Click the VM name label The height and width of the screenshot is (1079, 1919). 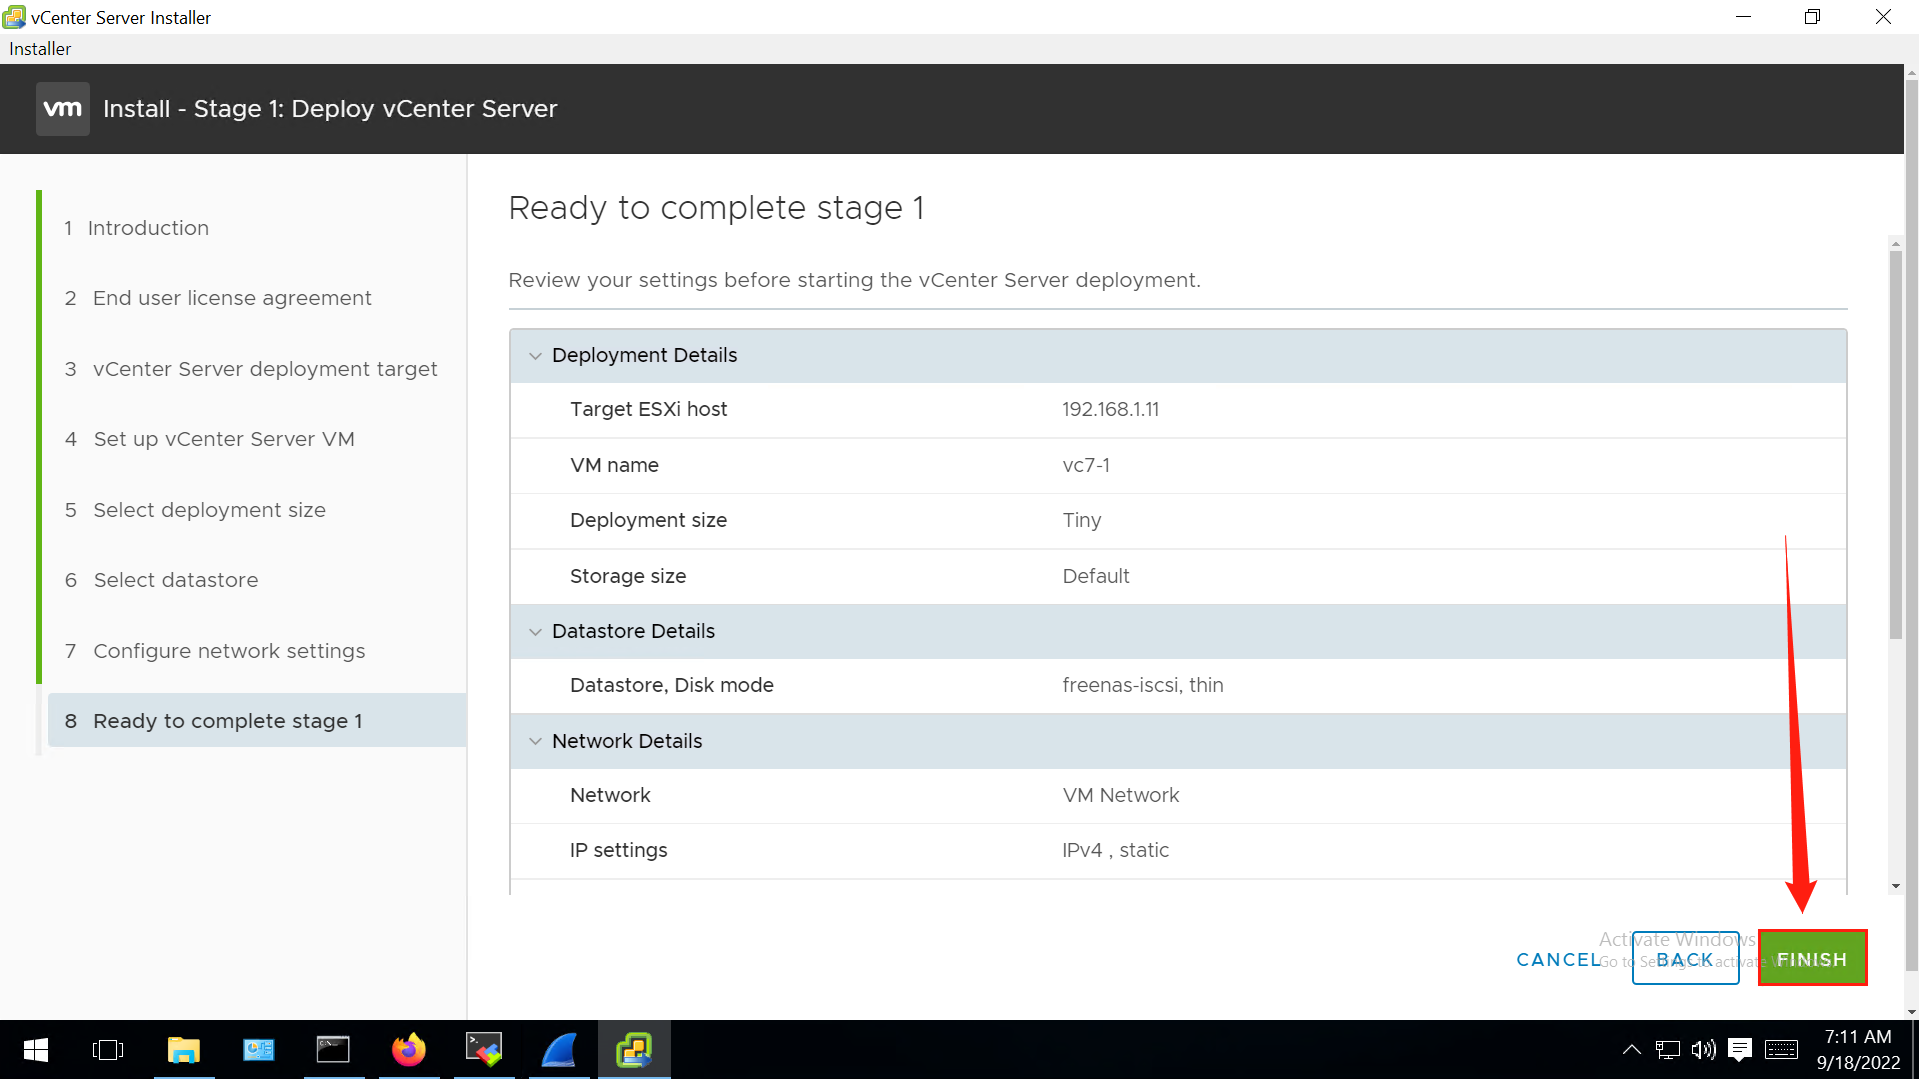coord(614,466)
